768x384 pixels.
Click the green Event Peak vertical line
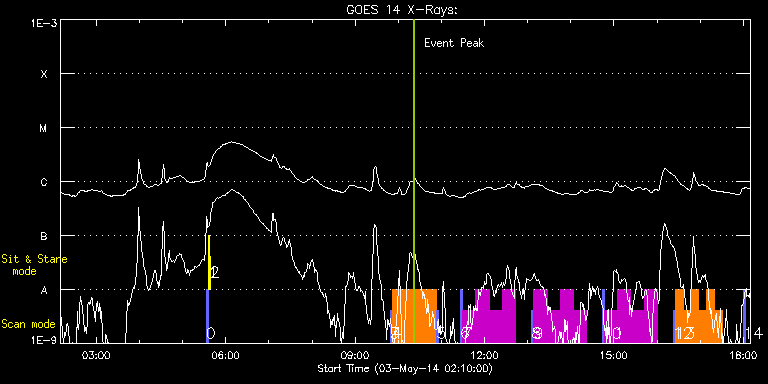(414, 181)
